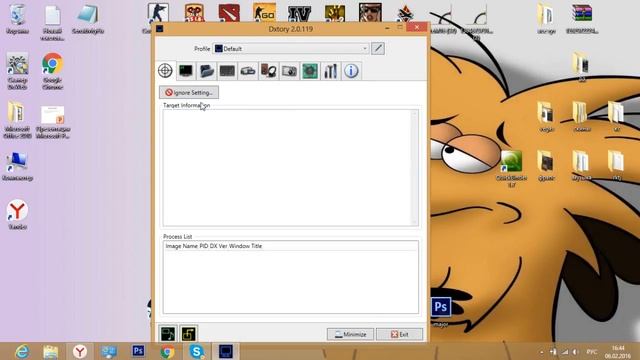This screenshot has width=640, height=360.
Task: Click the Dxtory title bar app icon
Action: point(160,29)
